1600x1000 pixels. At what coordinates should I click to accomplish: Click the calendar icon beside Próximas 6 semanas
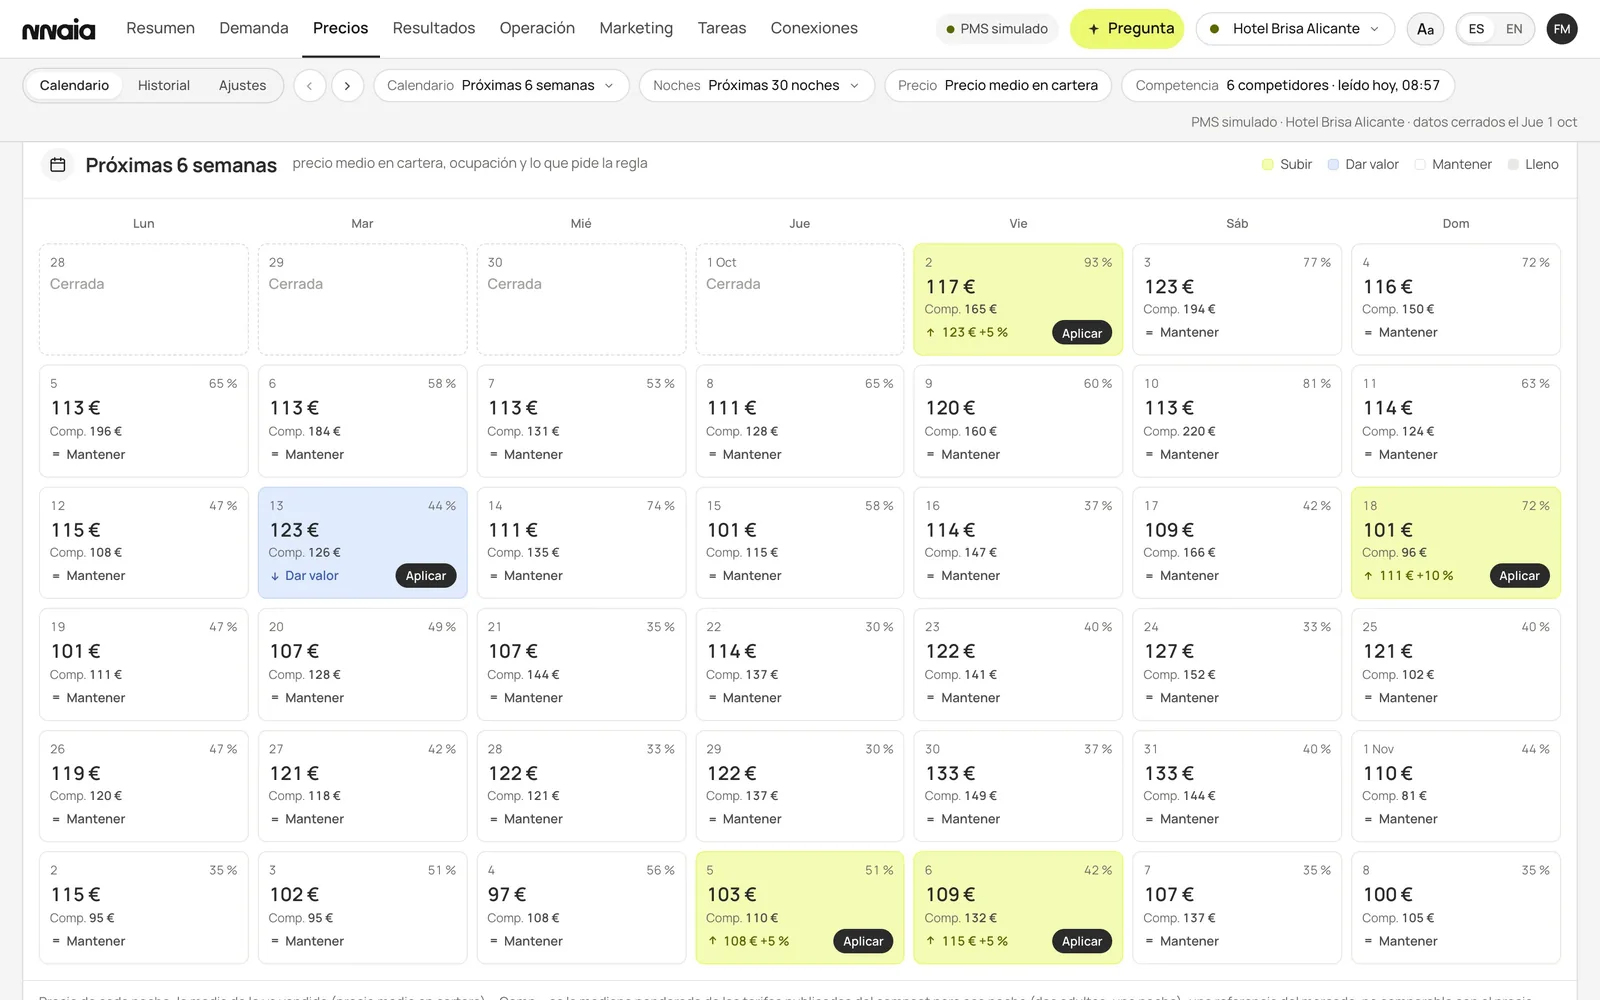click(58, 165)
